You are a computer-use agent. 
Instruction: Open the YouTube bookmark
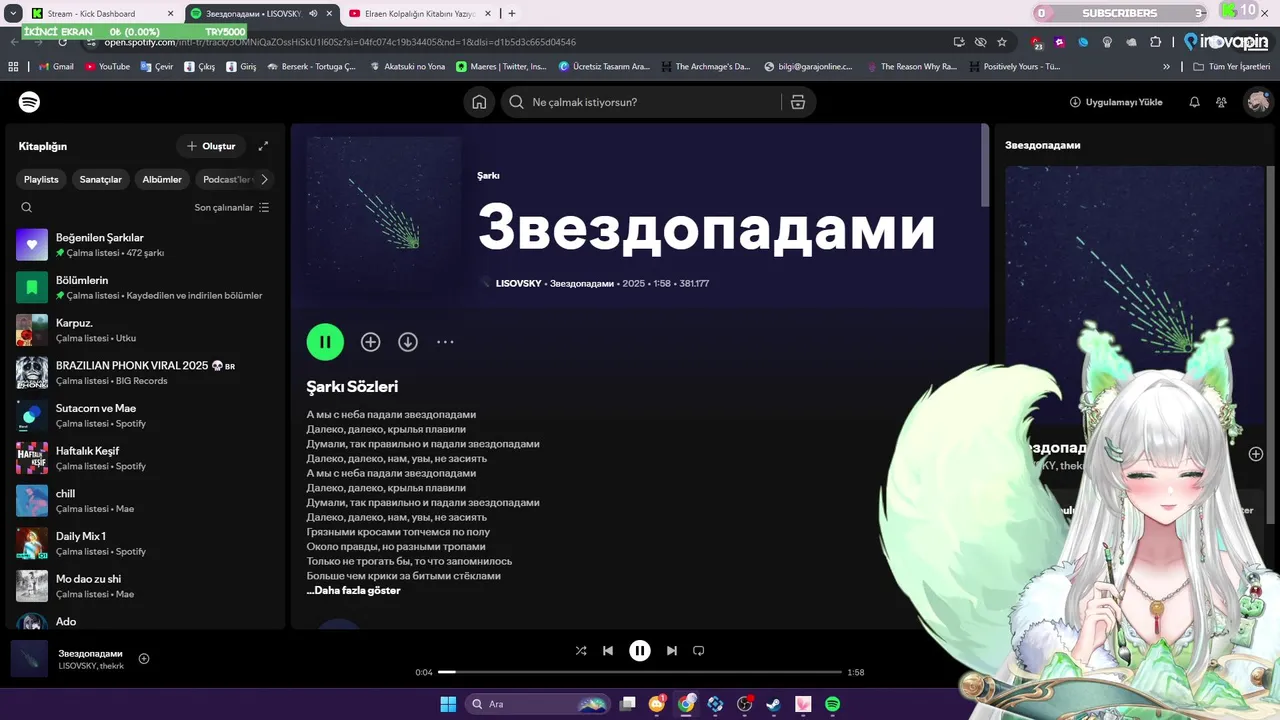[x=107, y=67]
